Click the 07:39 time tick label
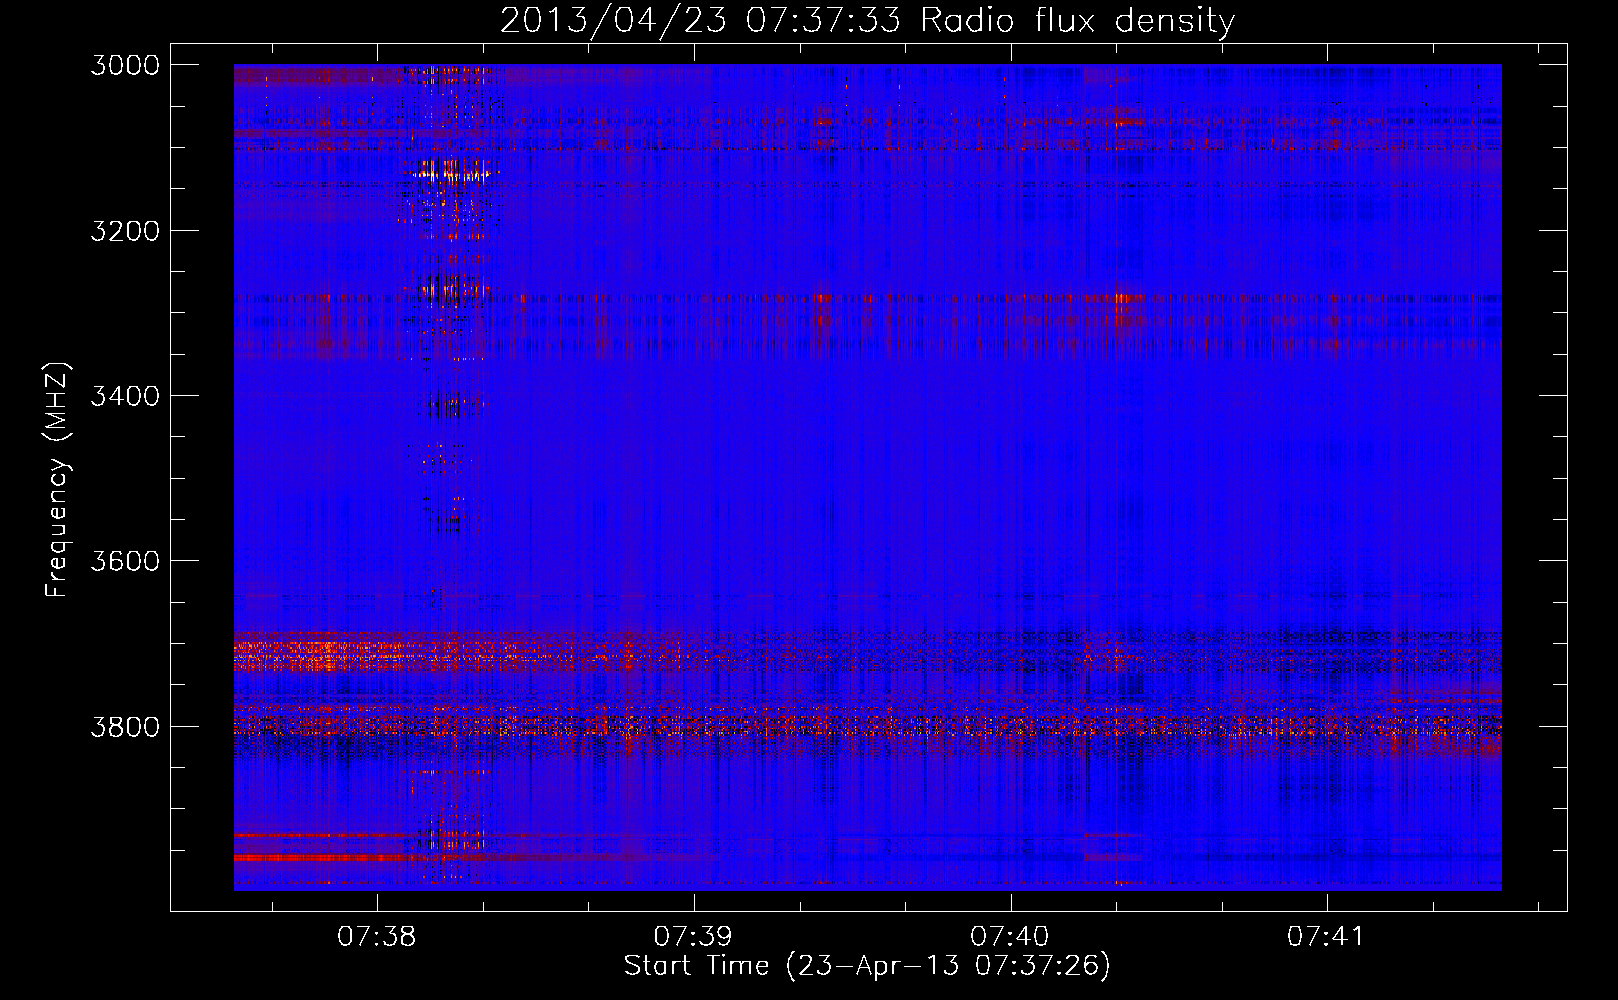The height and width of the screenshot is (1000, 1618). [693, 936]
